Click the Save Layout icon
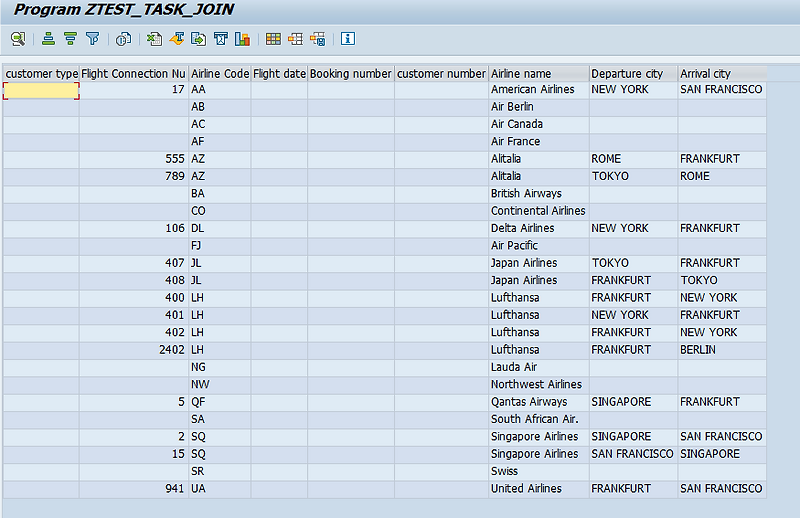The height and width of the screenshot is (518, 800). [x=317, y=39]
